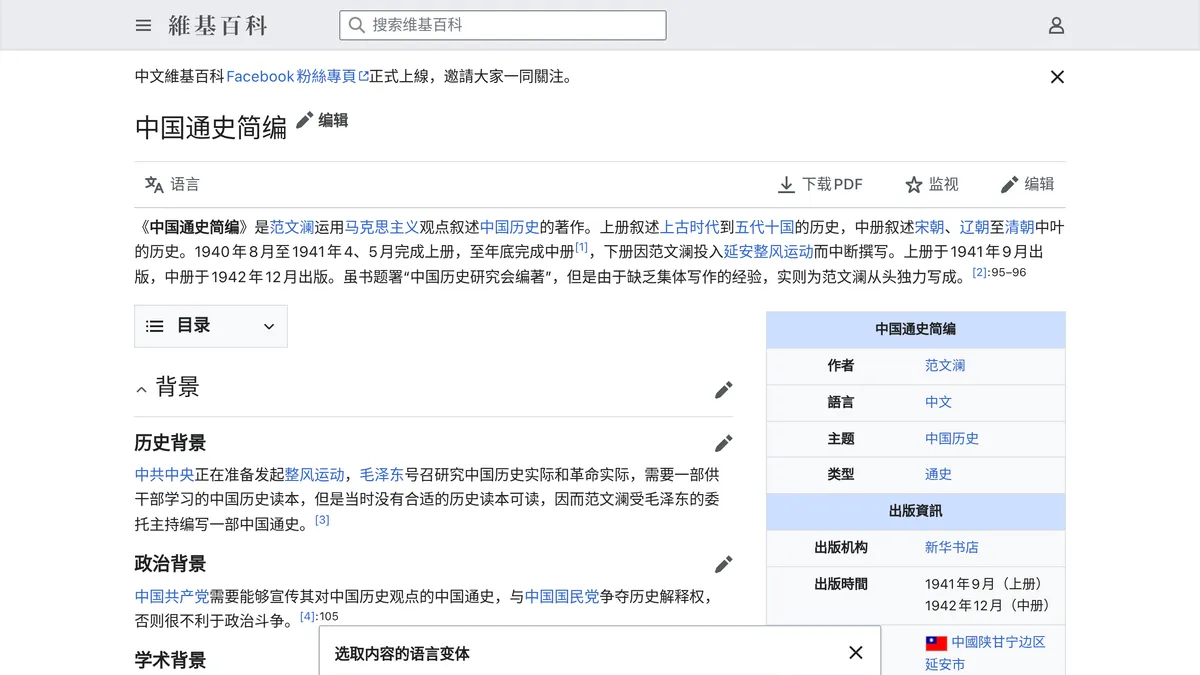
Task: Open the 中國陕甘宁边区 link
Action: point(998,642)
